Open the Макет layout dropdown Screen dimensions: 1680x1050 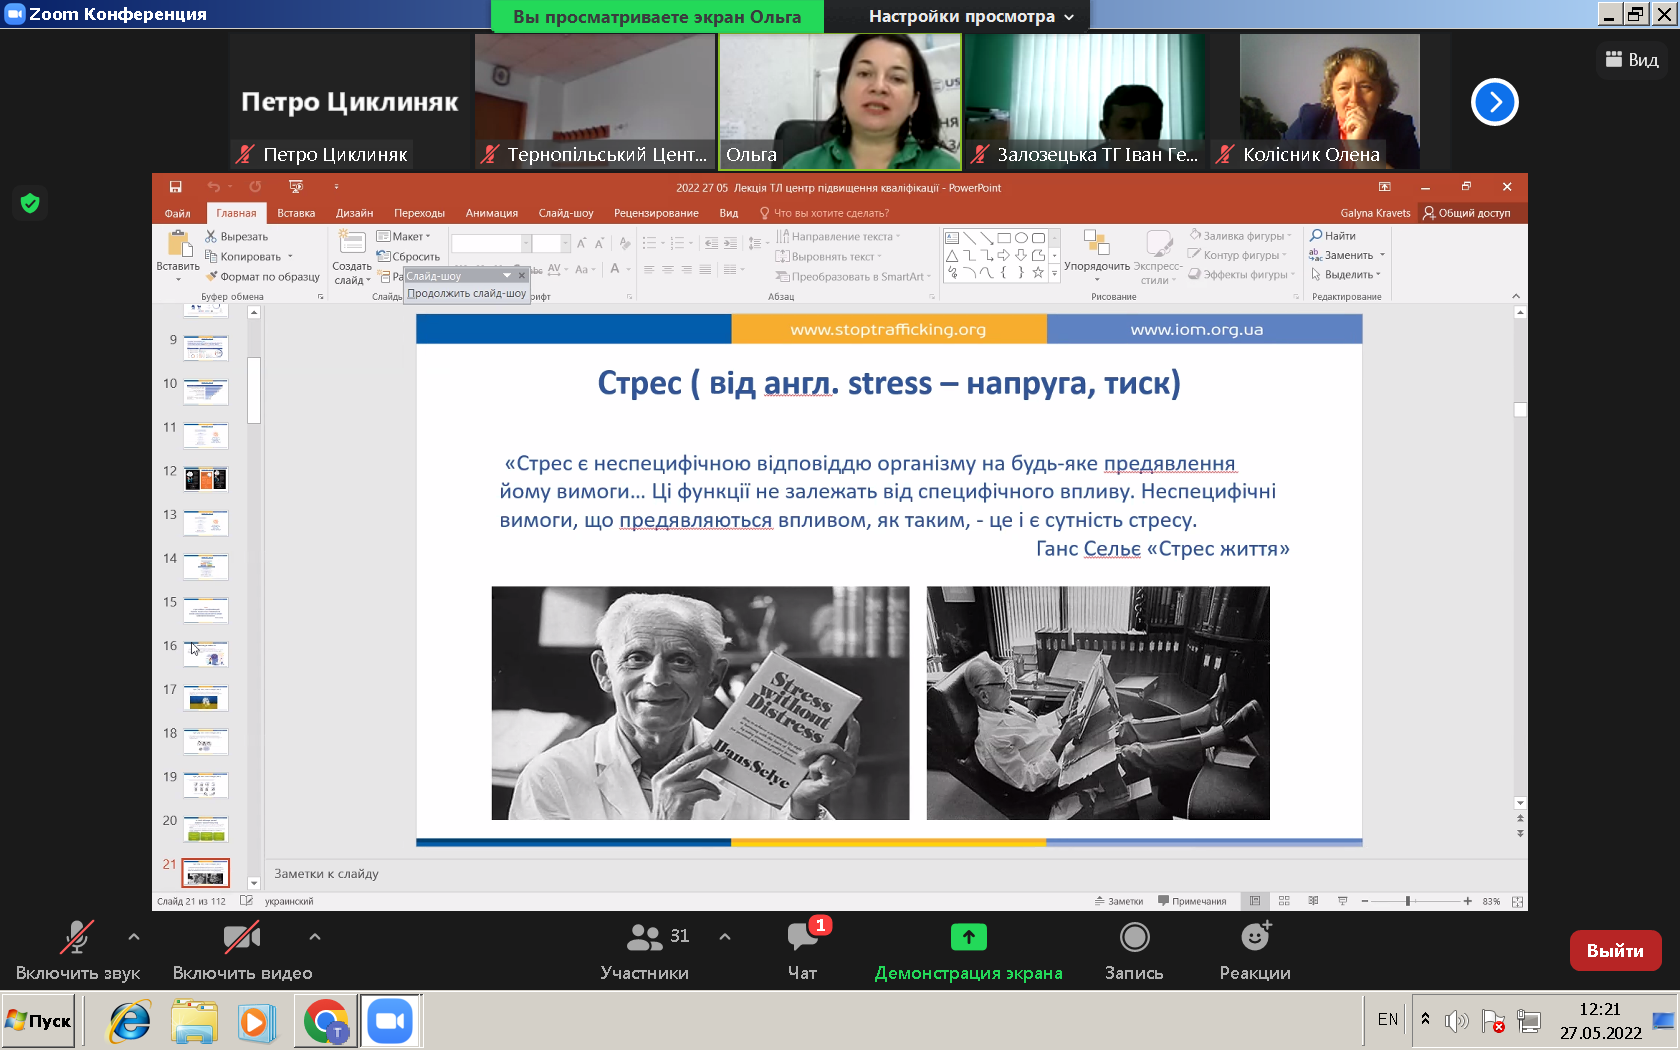click(404, 237)
